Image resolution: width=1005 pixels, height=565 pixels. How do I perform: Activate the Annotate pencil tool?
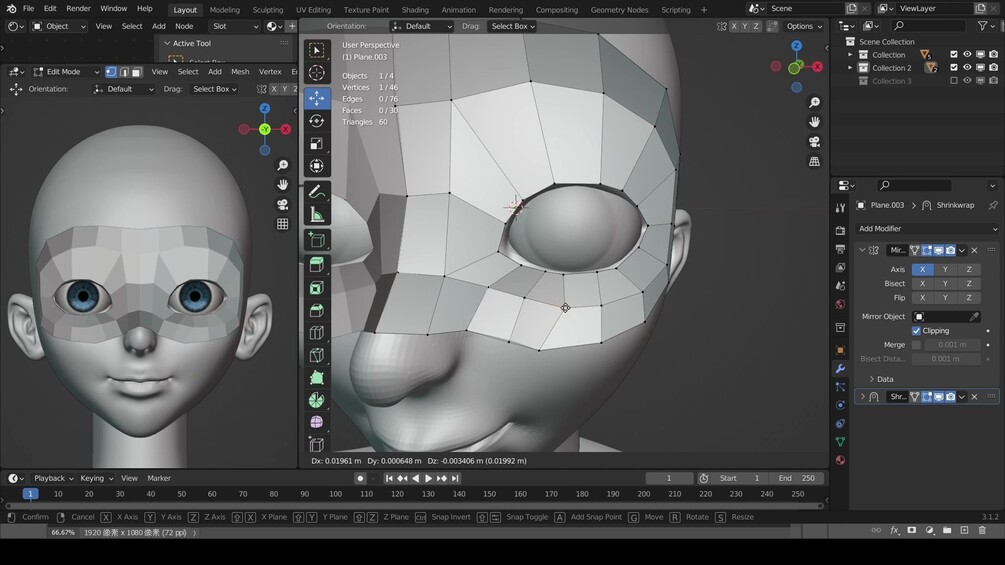[x=317, y=191]
